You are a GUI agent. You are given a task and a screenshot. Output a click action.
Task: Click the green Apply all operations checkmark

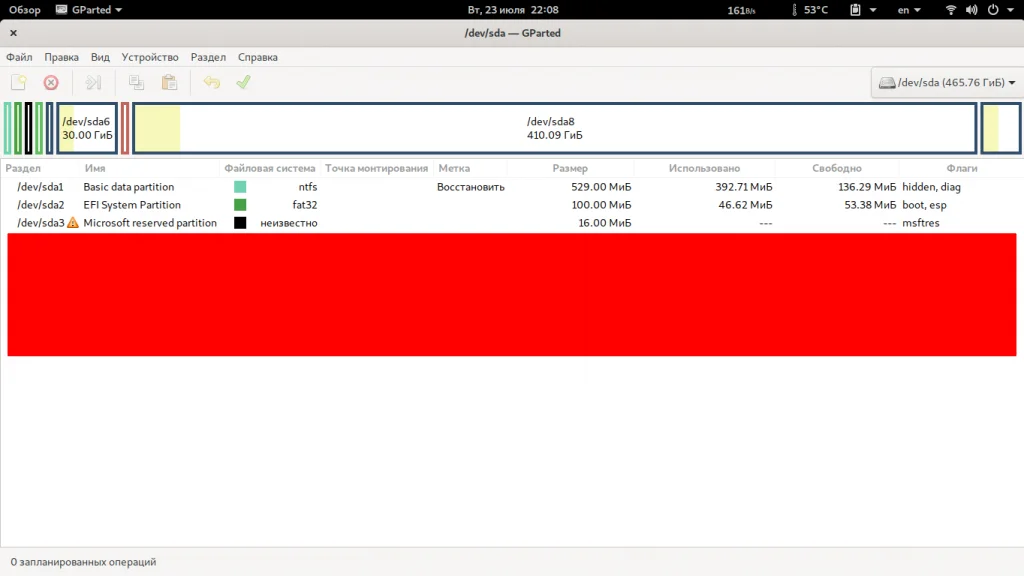(244, 82)
